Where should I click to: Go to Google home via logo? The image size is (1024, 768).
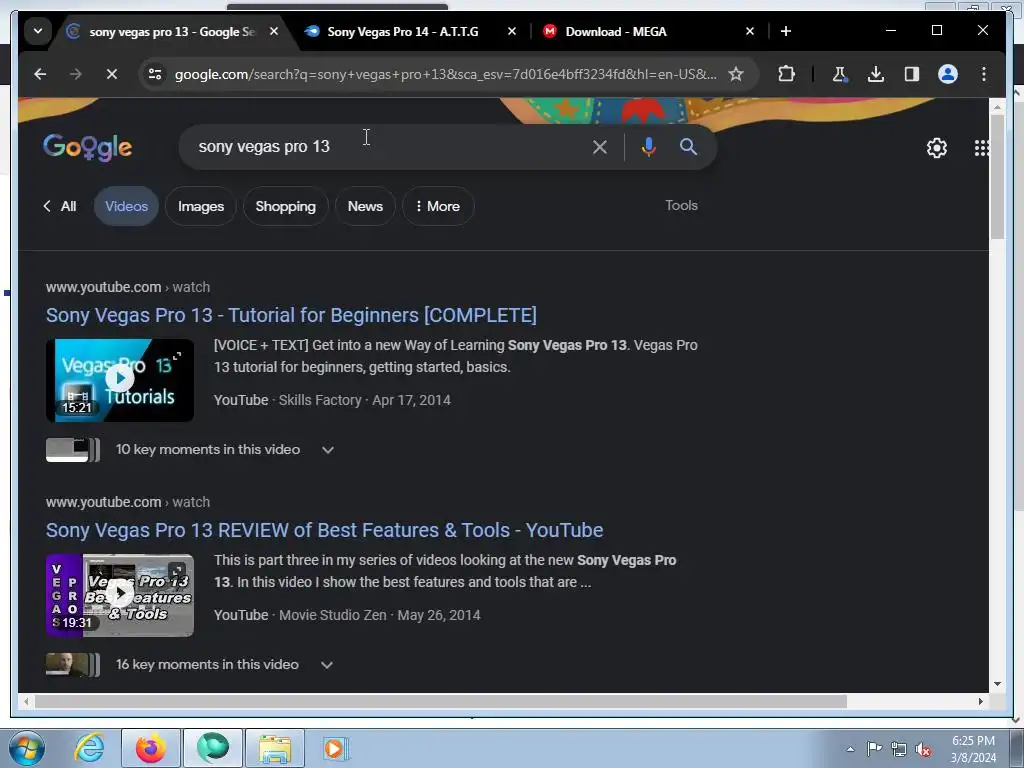click(88, 147)
